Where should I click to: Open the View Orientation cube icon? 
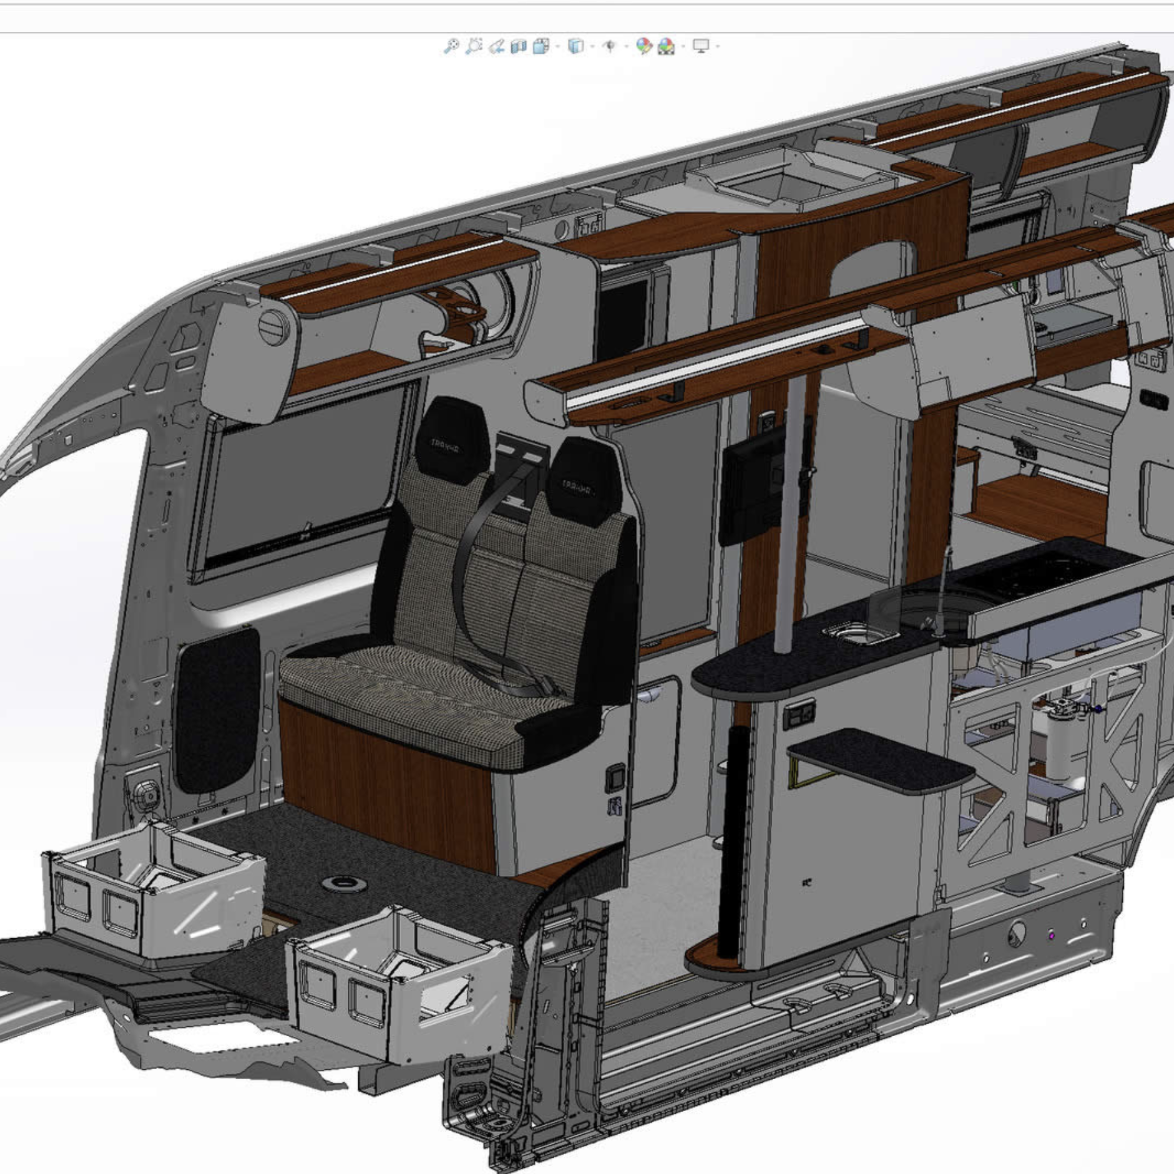click(x=541, y=46)
